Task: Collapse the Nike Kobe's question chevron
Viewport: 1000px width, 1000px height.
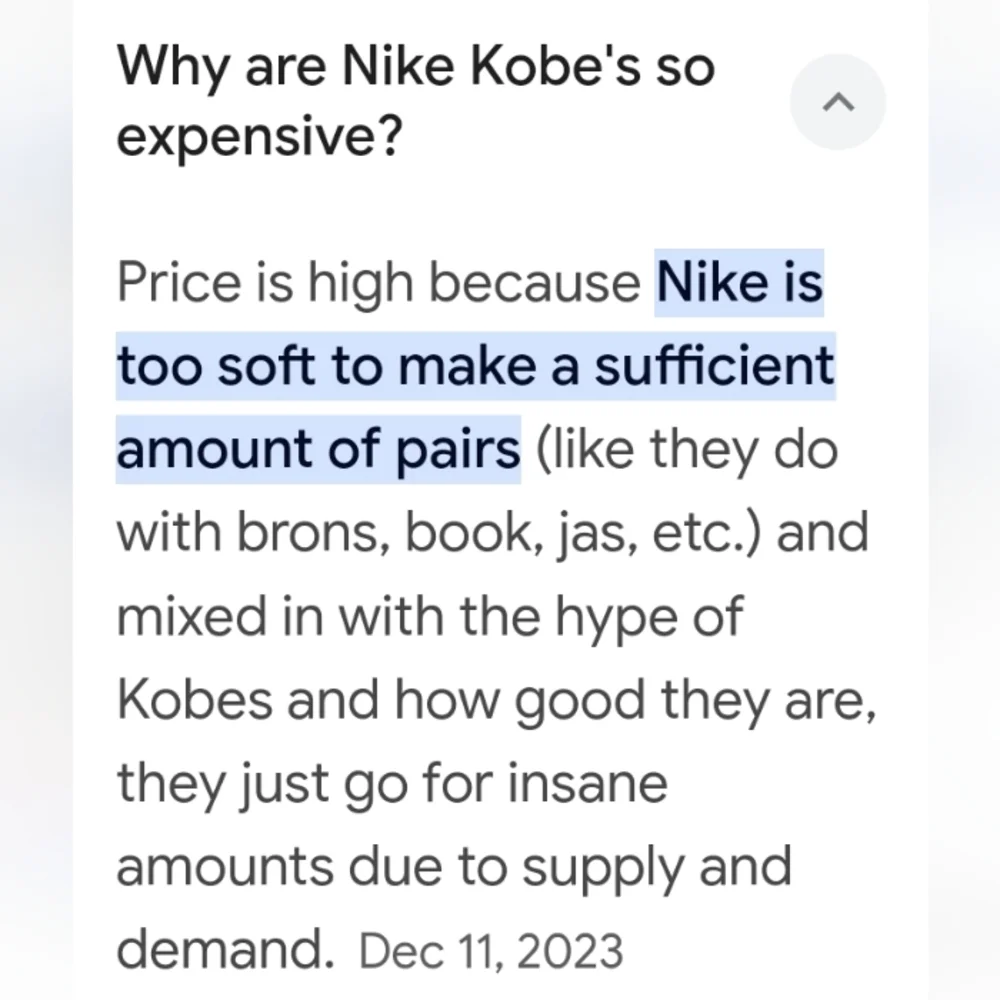Action: pos(837,102)
